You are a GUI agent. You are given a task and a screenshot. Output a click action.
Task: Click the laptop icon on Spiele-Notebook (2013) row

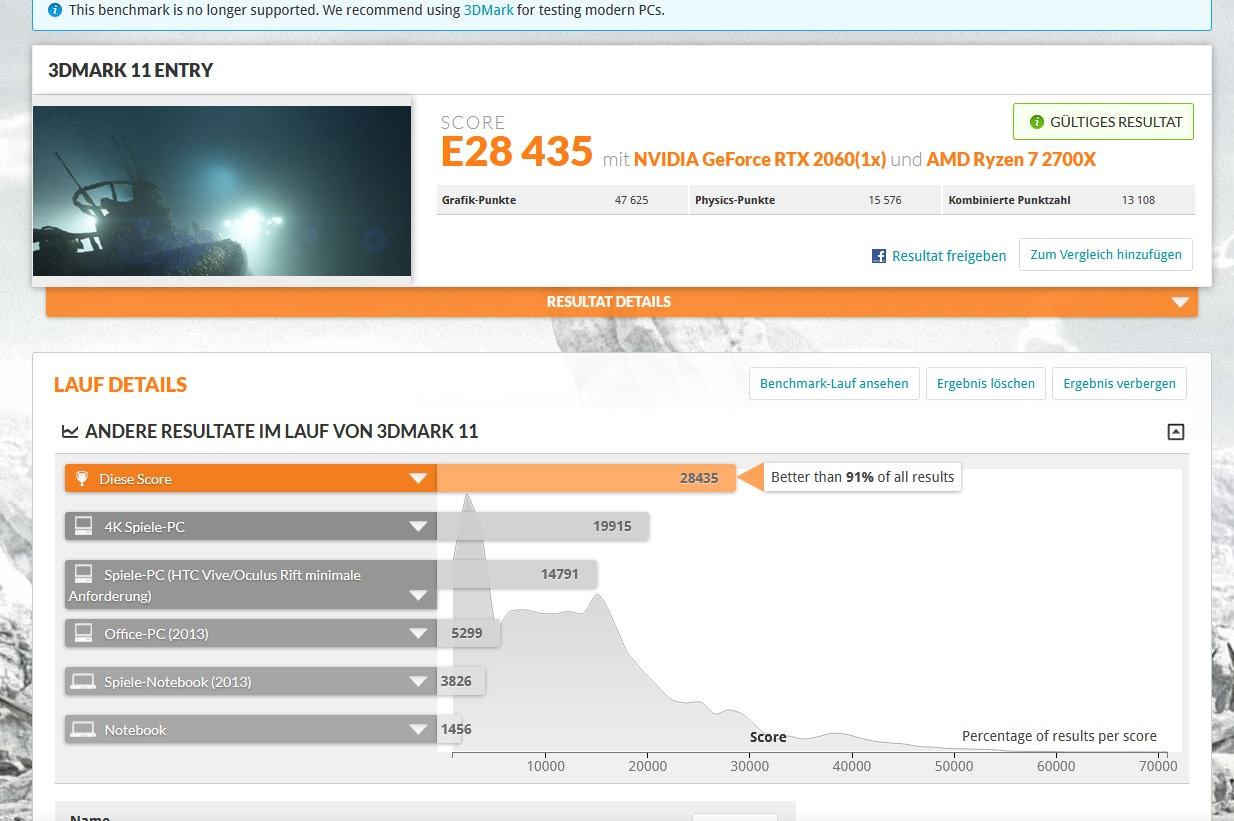[83, 682]
